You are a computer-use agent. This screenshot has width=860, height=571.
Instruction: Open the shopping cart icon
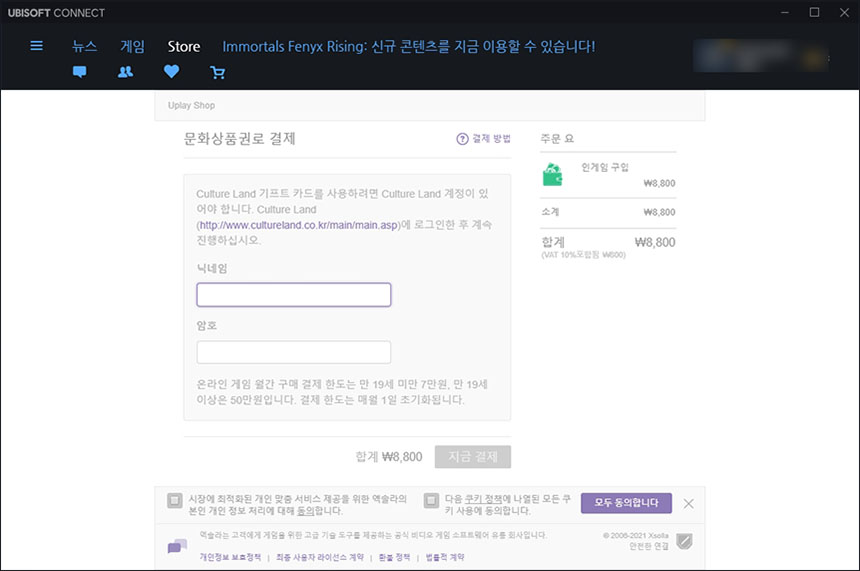tap(218, 72)
